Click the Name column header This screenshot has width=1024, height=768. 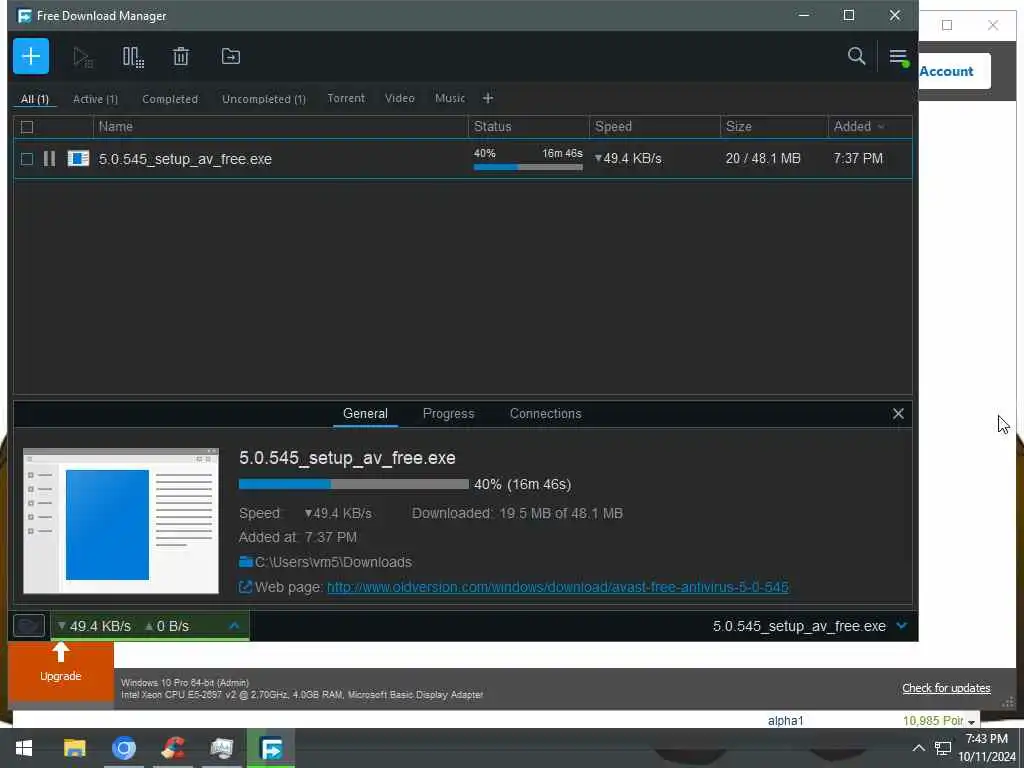pos(280,127)
